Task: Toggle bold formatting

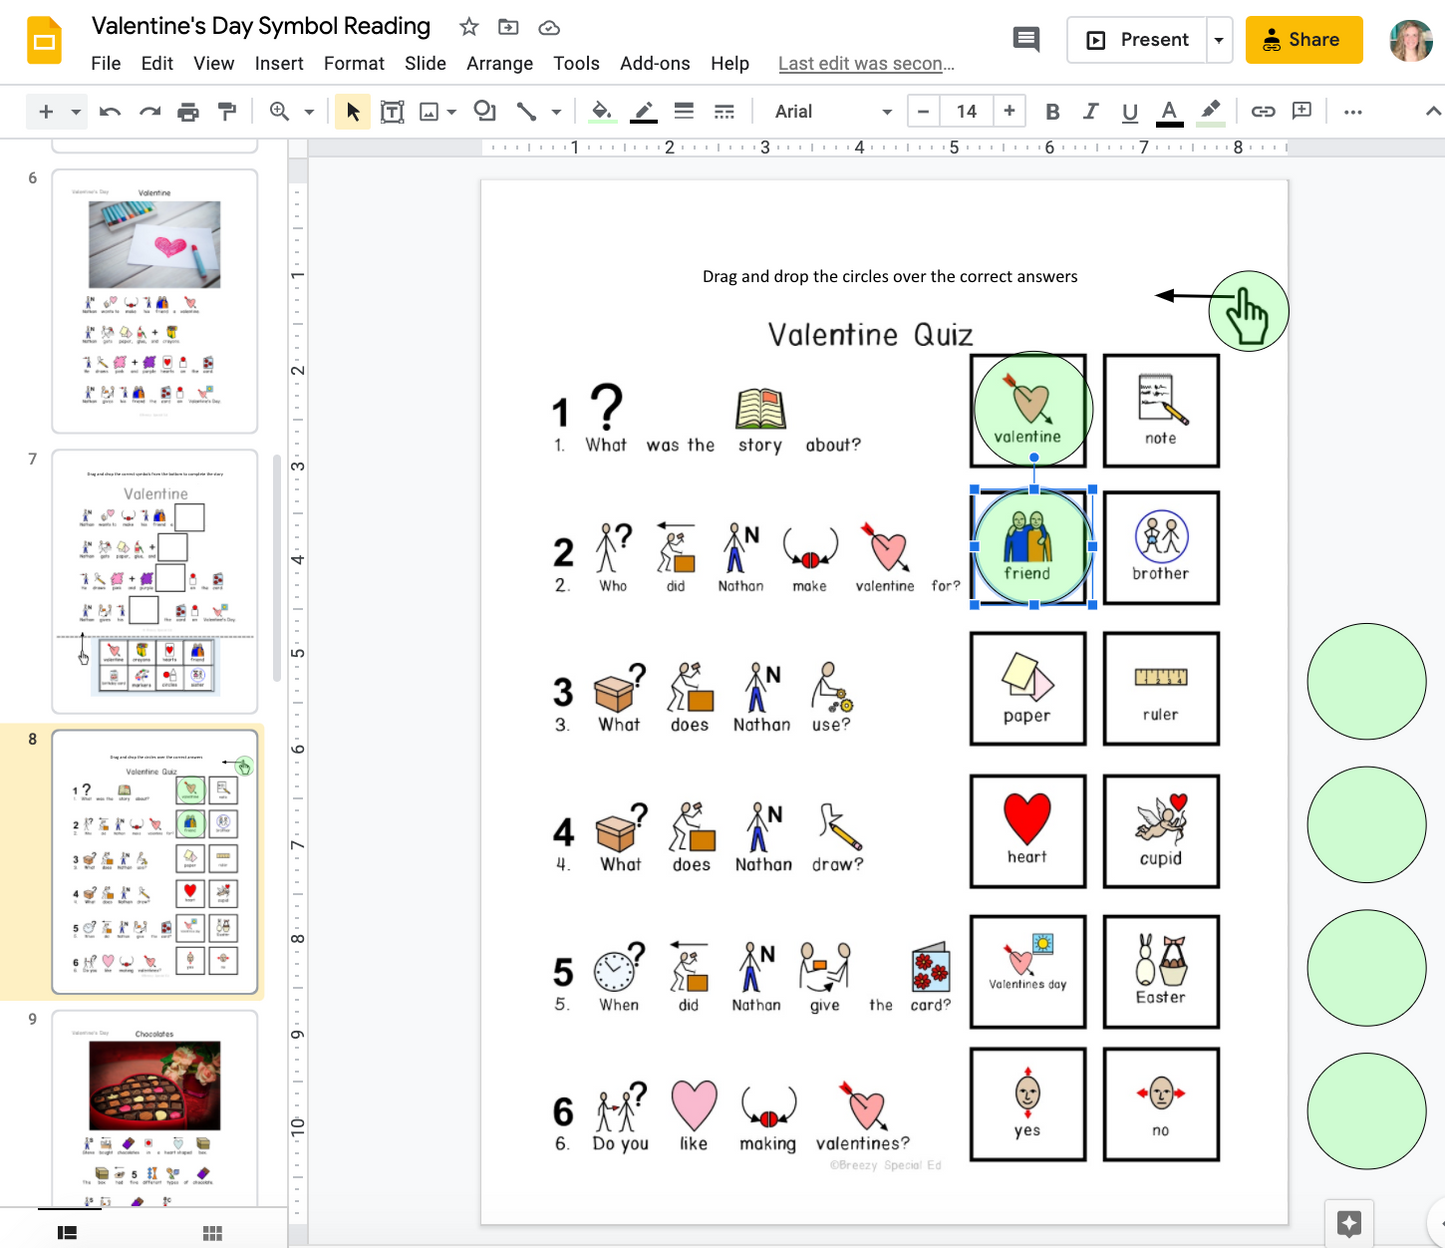Action: [x=1051, y=111]
